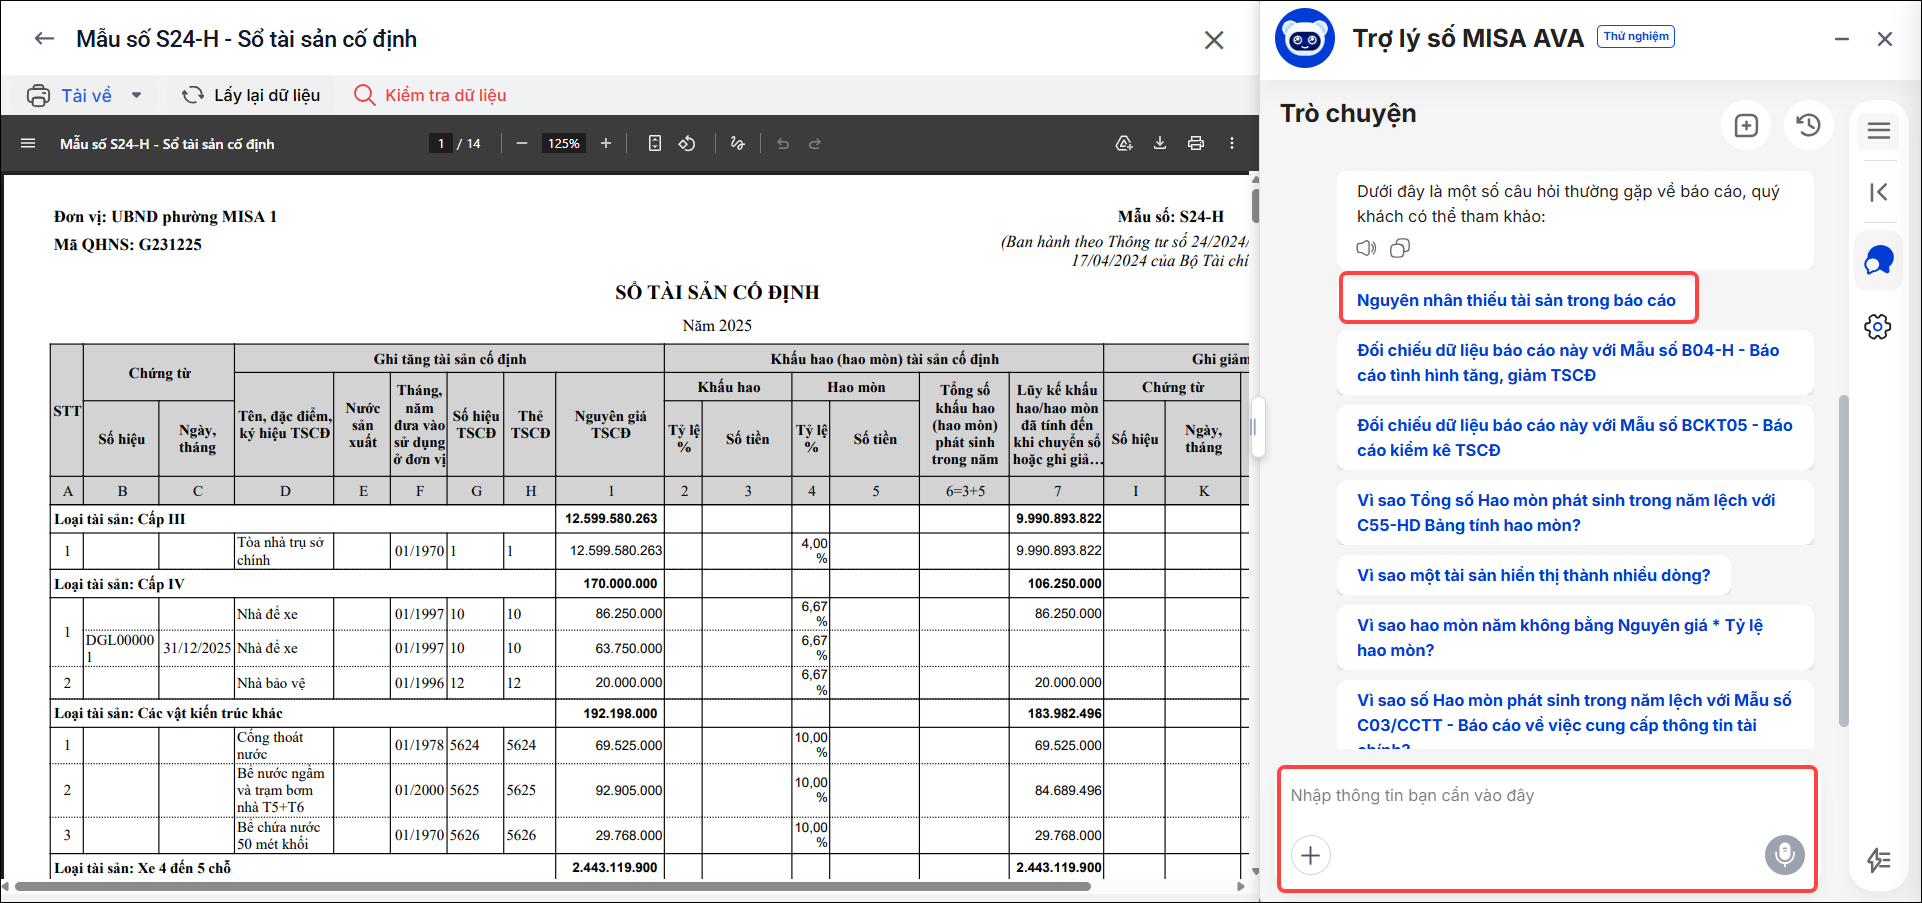The image size is (1922, 903).
Task: Play message audio with speaker icon
Action: (1366, 248)
